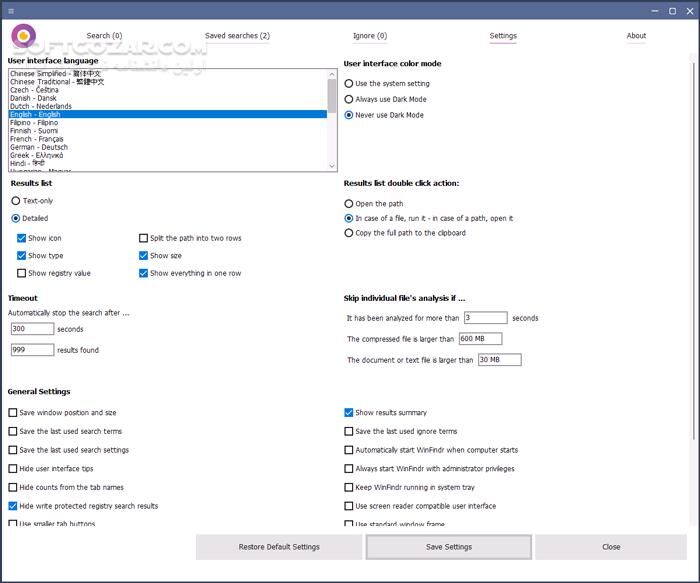Enable Show registry value checkbox
The image size is (700, 583).
click(22, 273)
